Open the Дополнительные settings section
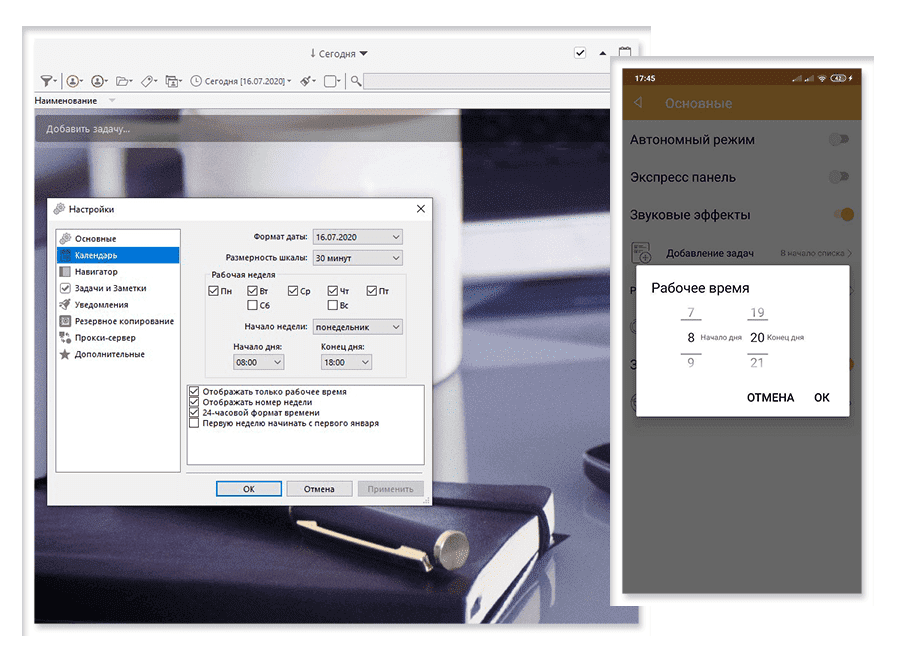Screen dimensions: 900x664 [x=118, y=354]
